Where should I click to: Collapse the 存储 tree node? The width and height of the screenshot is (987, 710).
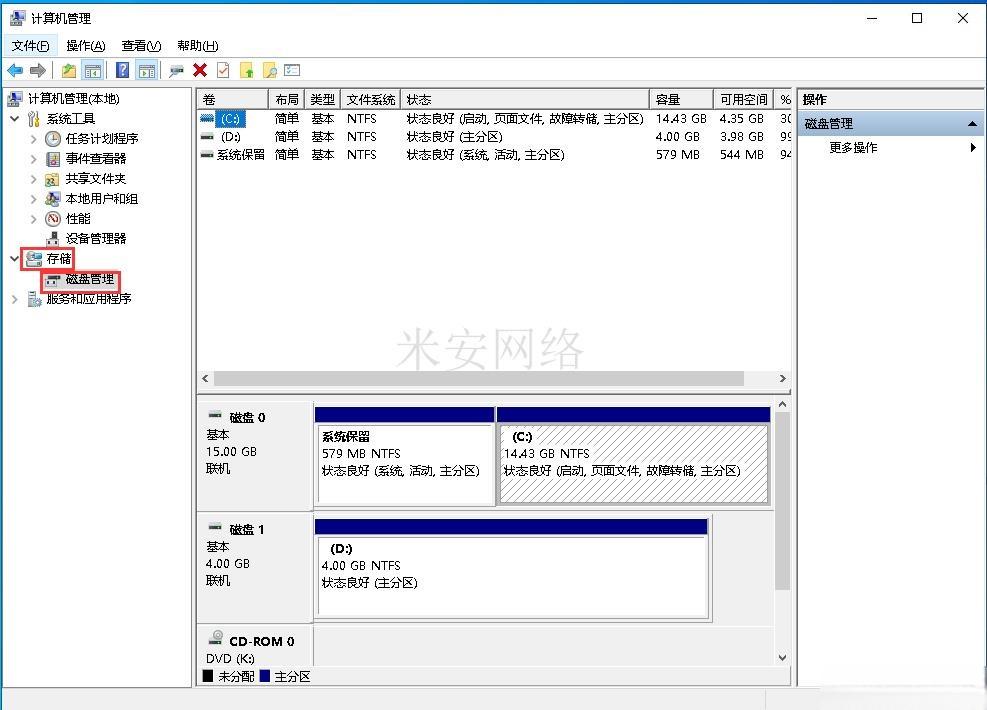(14, 258)
